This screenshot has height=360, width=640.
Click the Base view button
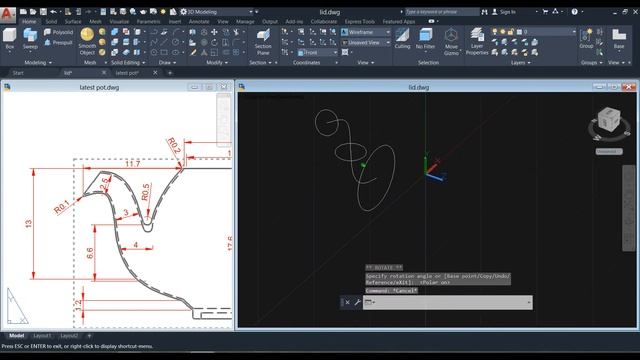click(619, 39)
